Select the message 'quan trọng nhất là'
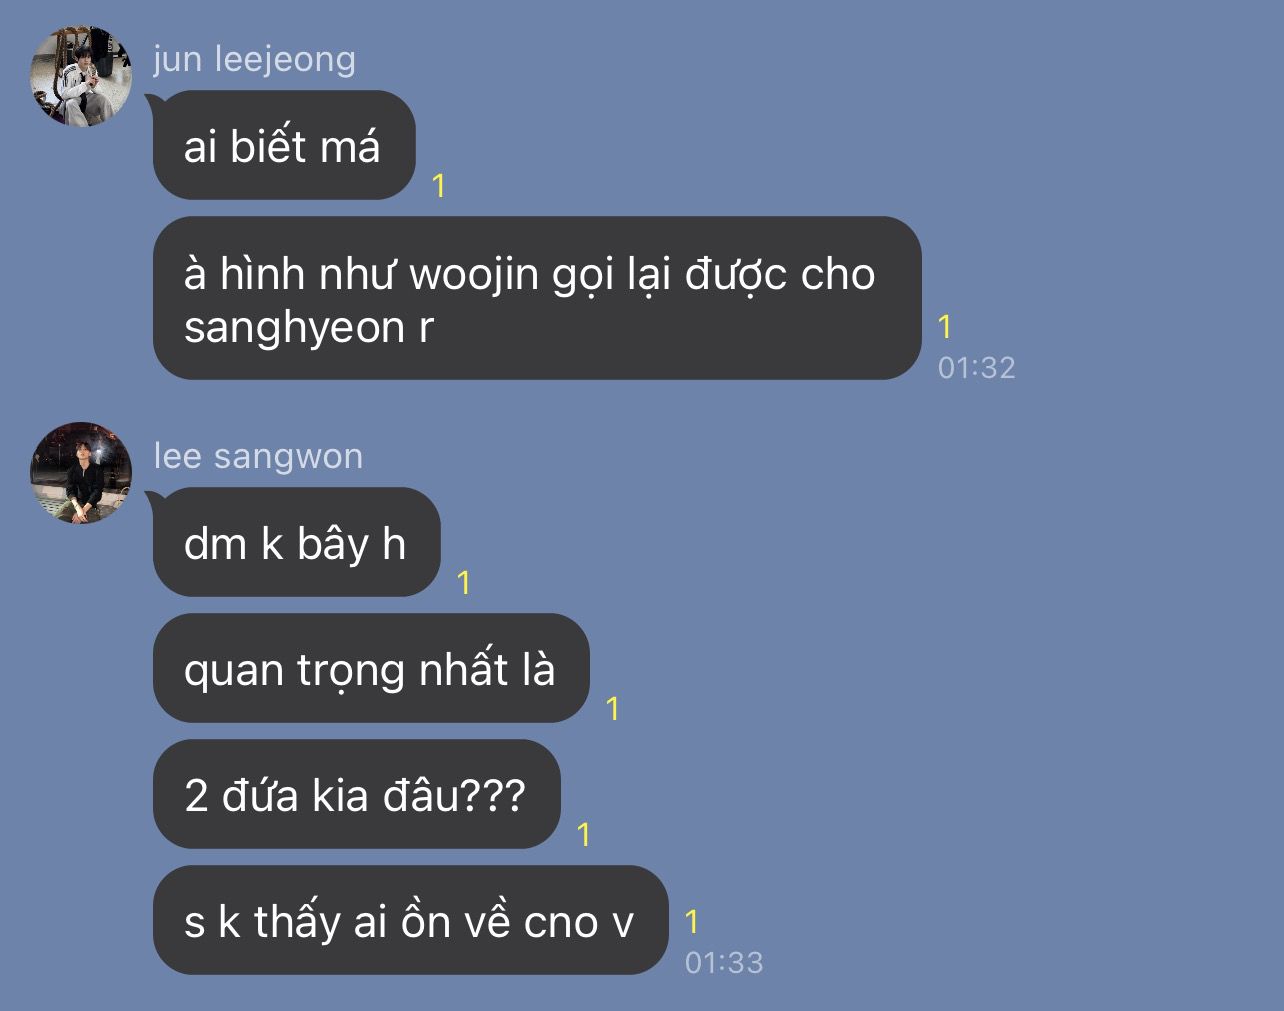 pyautogui.click(x=371, y=669)
